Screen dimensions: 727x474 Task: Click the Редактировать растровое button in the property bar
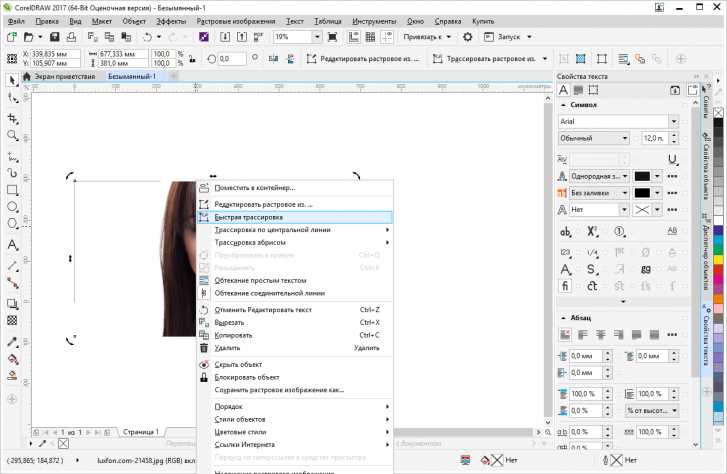[x=365, y=59]
